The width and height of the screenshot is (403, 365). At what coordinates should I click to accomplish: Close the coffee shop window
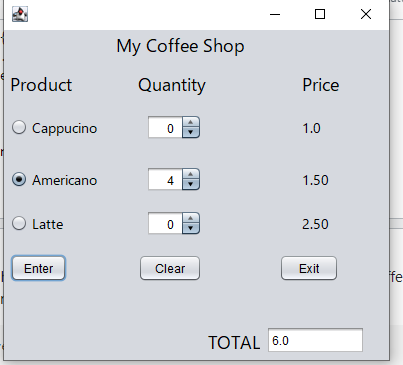[366, 14]
